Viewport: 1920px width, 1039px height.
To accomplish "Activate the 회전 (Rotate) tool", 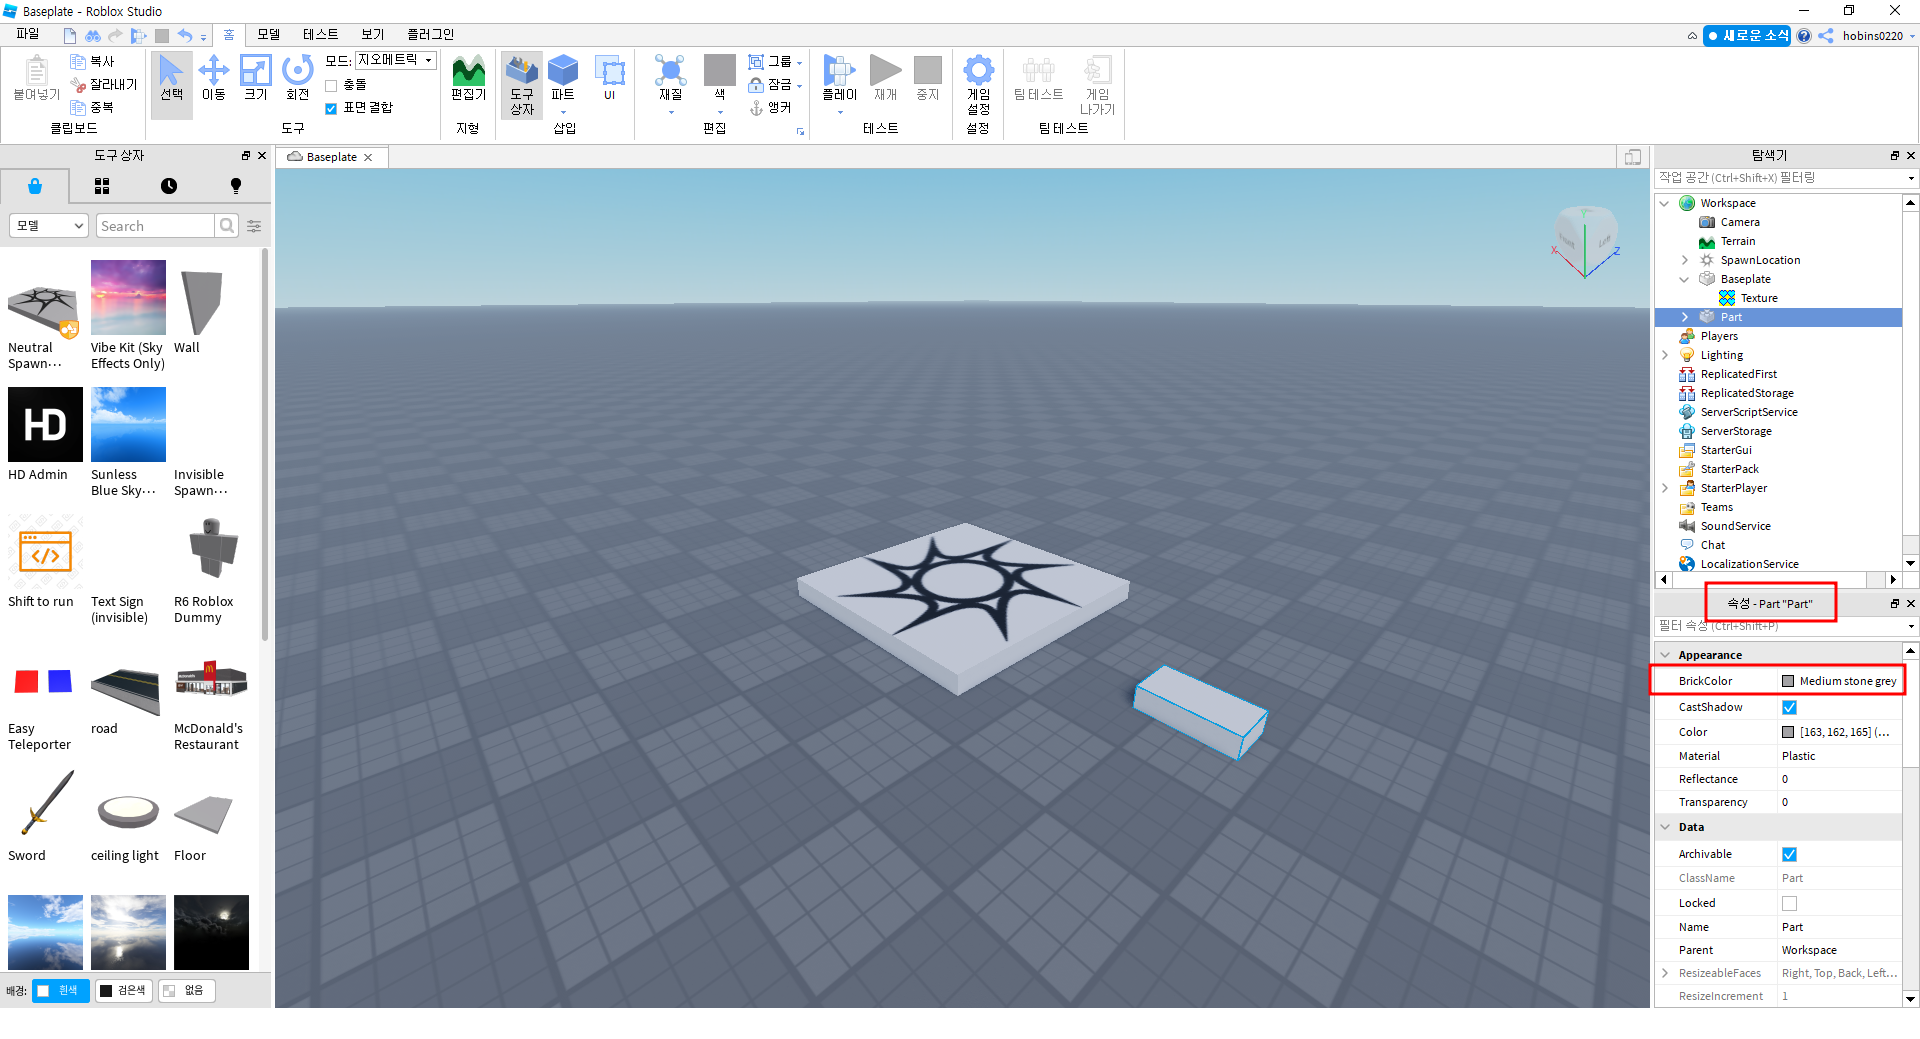I will coord(298,80).
